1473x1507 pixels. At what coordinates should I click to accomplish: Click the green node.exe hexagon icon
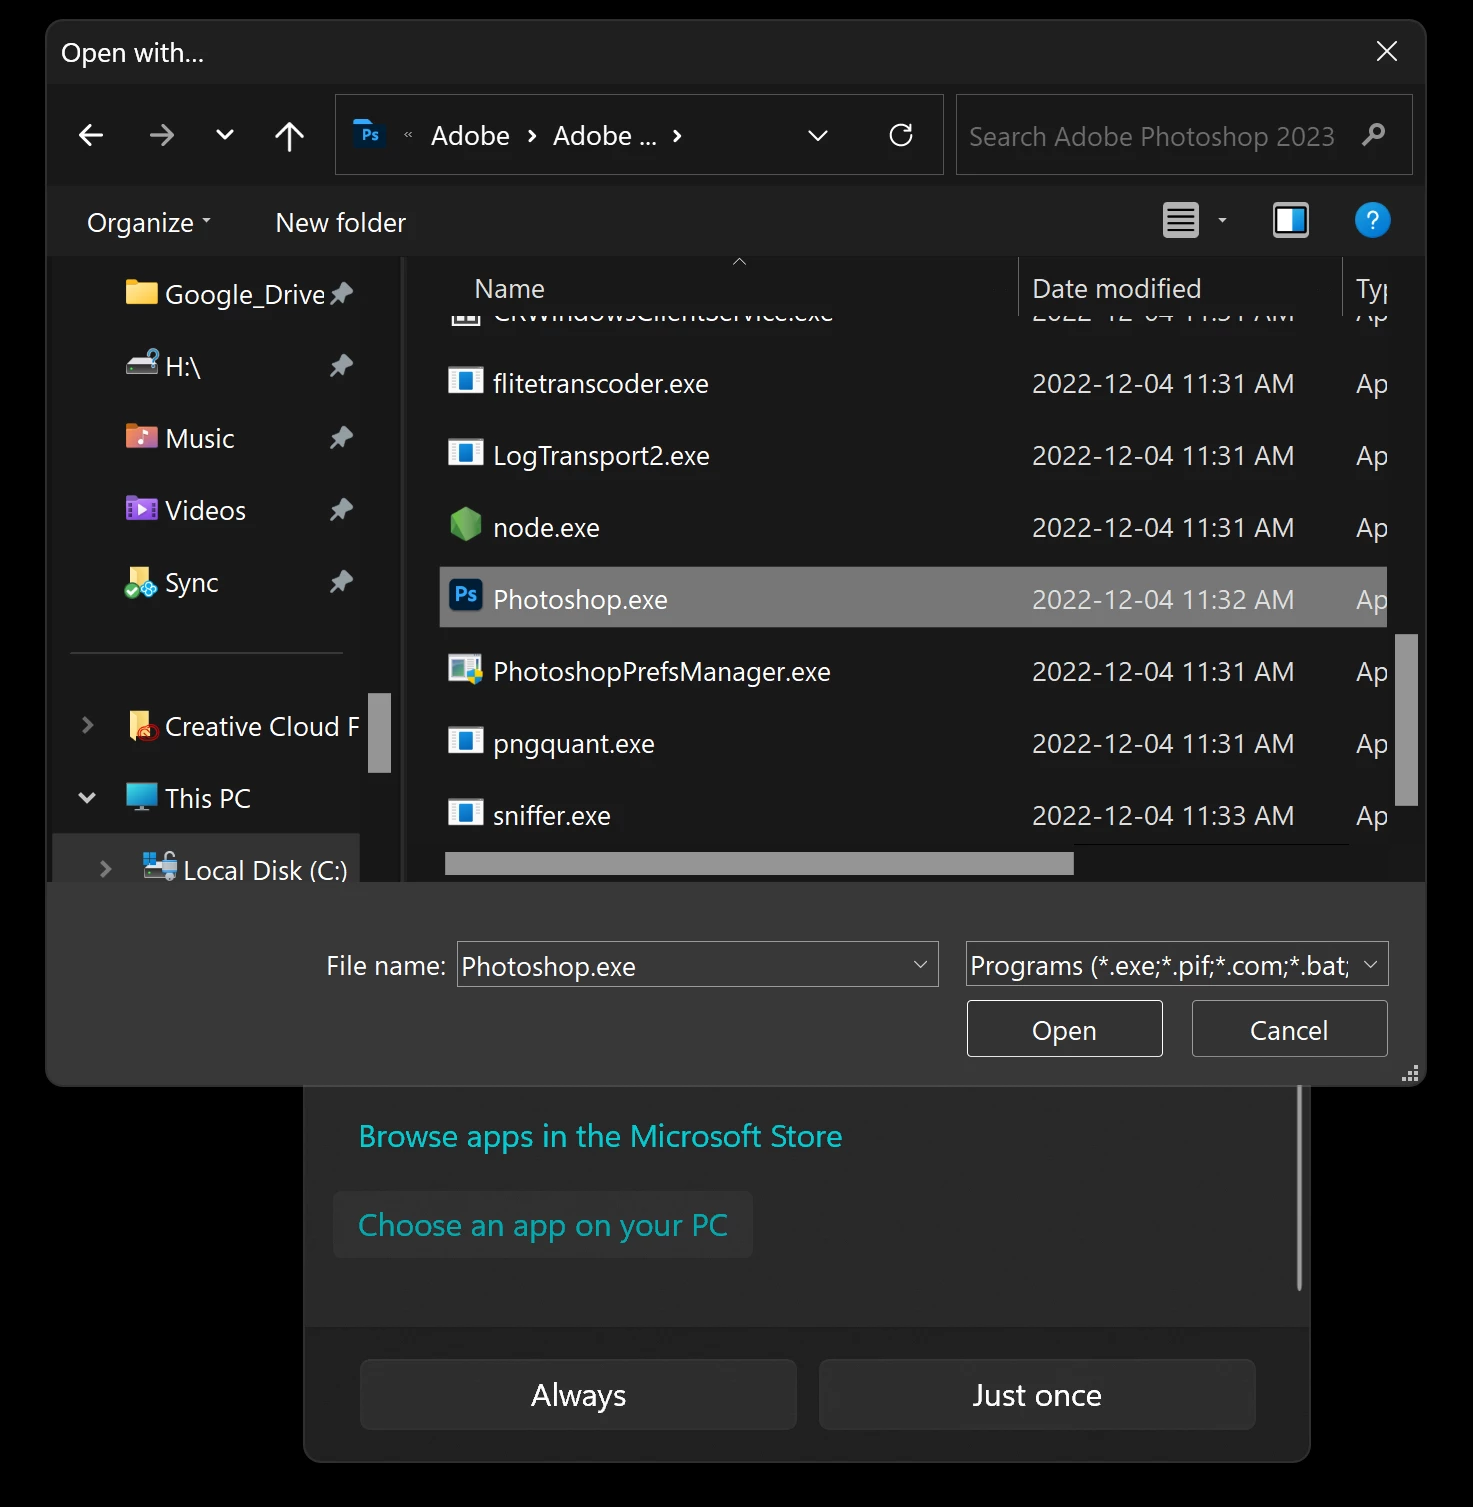tap(465, 524)
